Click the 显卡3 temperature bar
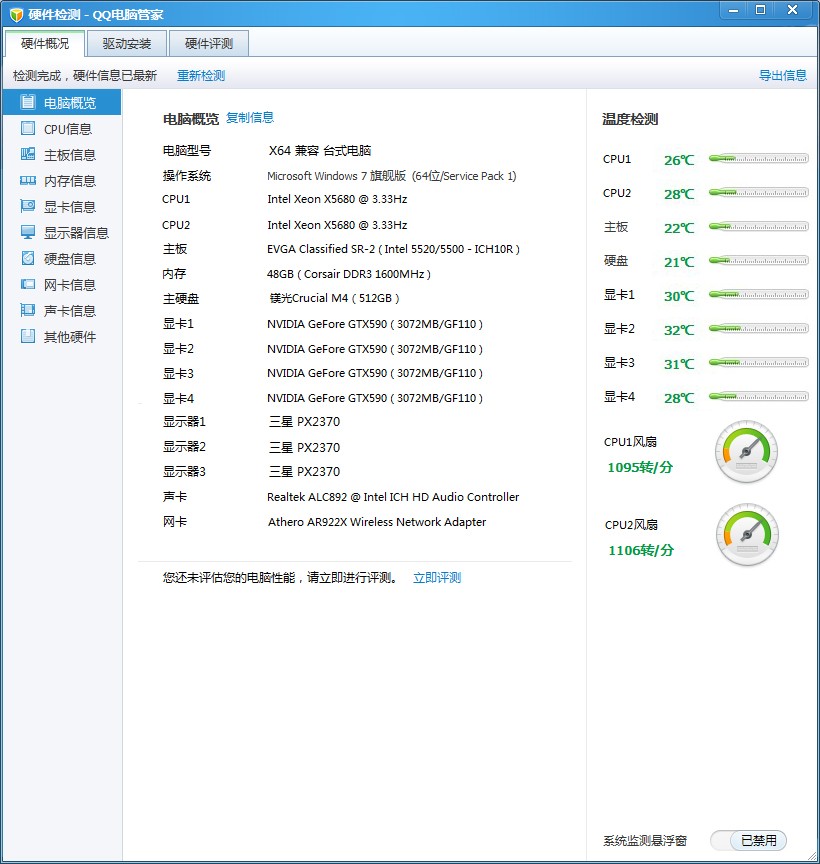The image size is (820, 864). [759, 363]
